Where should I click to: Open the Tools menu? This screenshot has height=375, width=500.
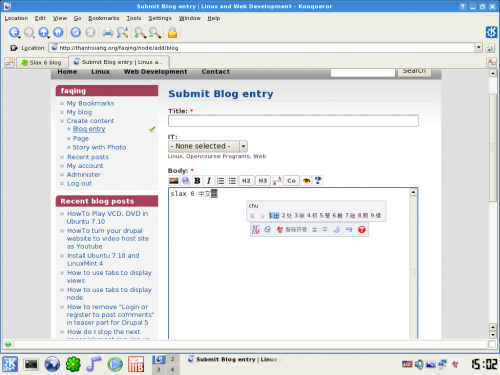[x=134, y=18]
